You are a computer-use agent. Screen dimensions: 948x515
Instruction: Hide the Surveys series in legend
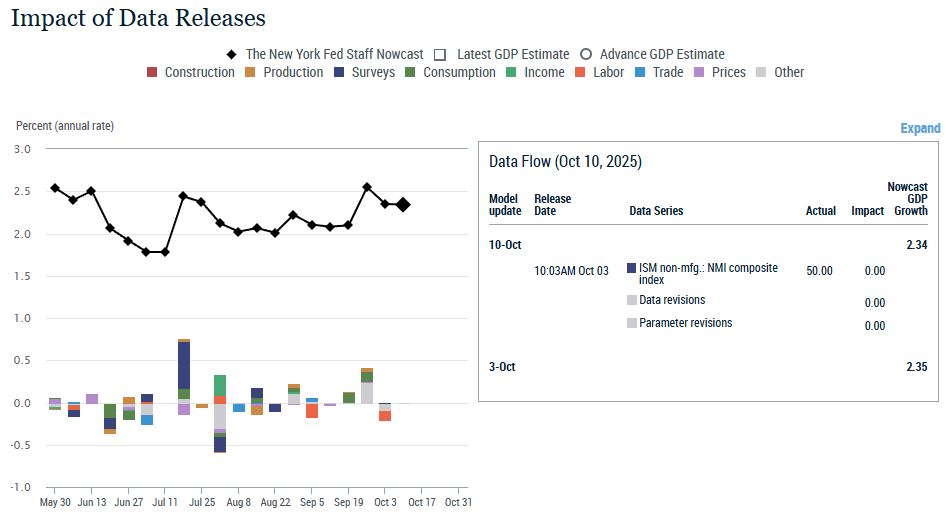(x=339, y=72)
